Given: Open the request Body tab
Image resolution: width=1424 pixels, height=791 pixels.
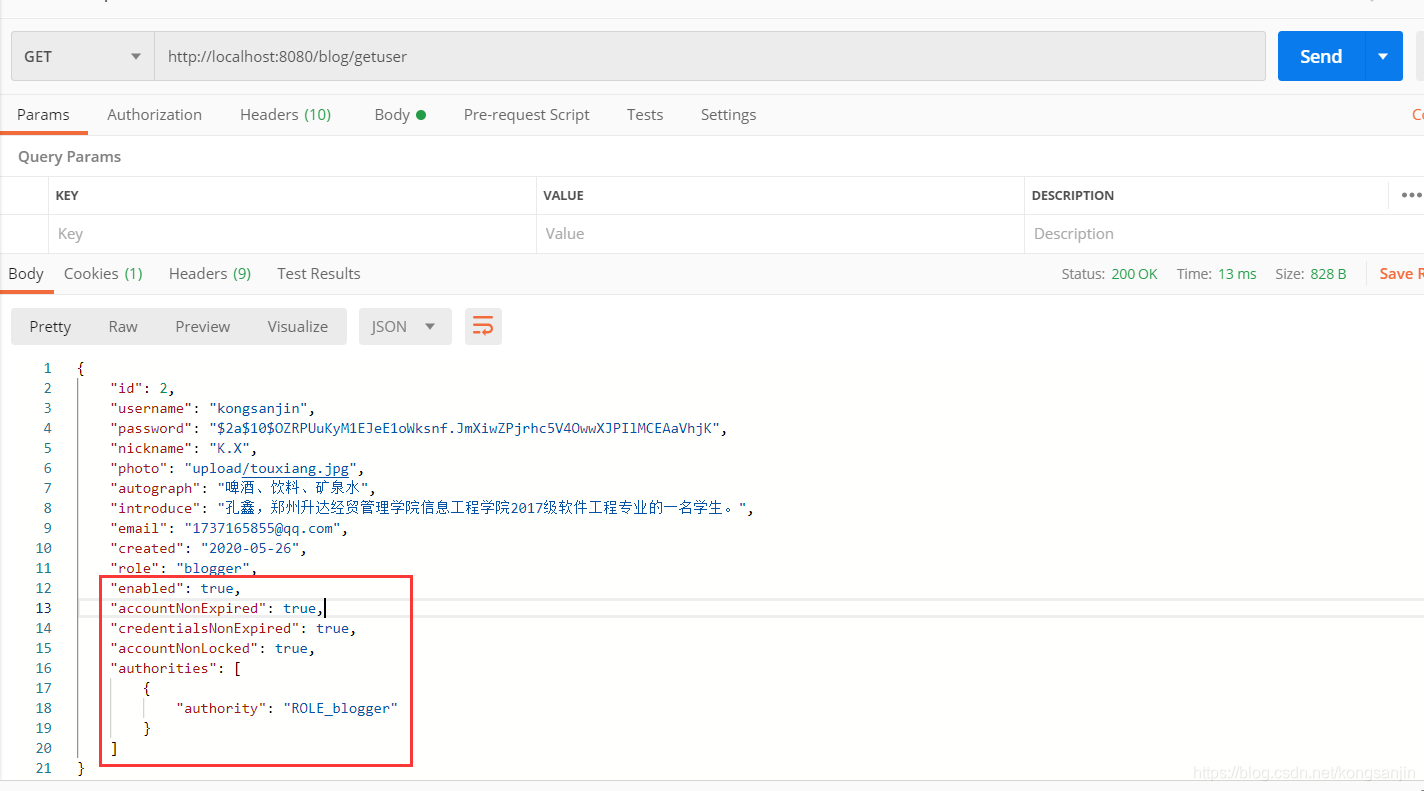Looking at the screenshot, I should point(400,115).
